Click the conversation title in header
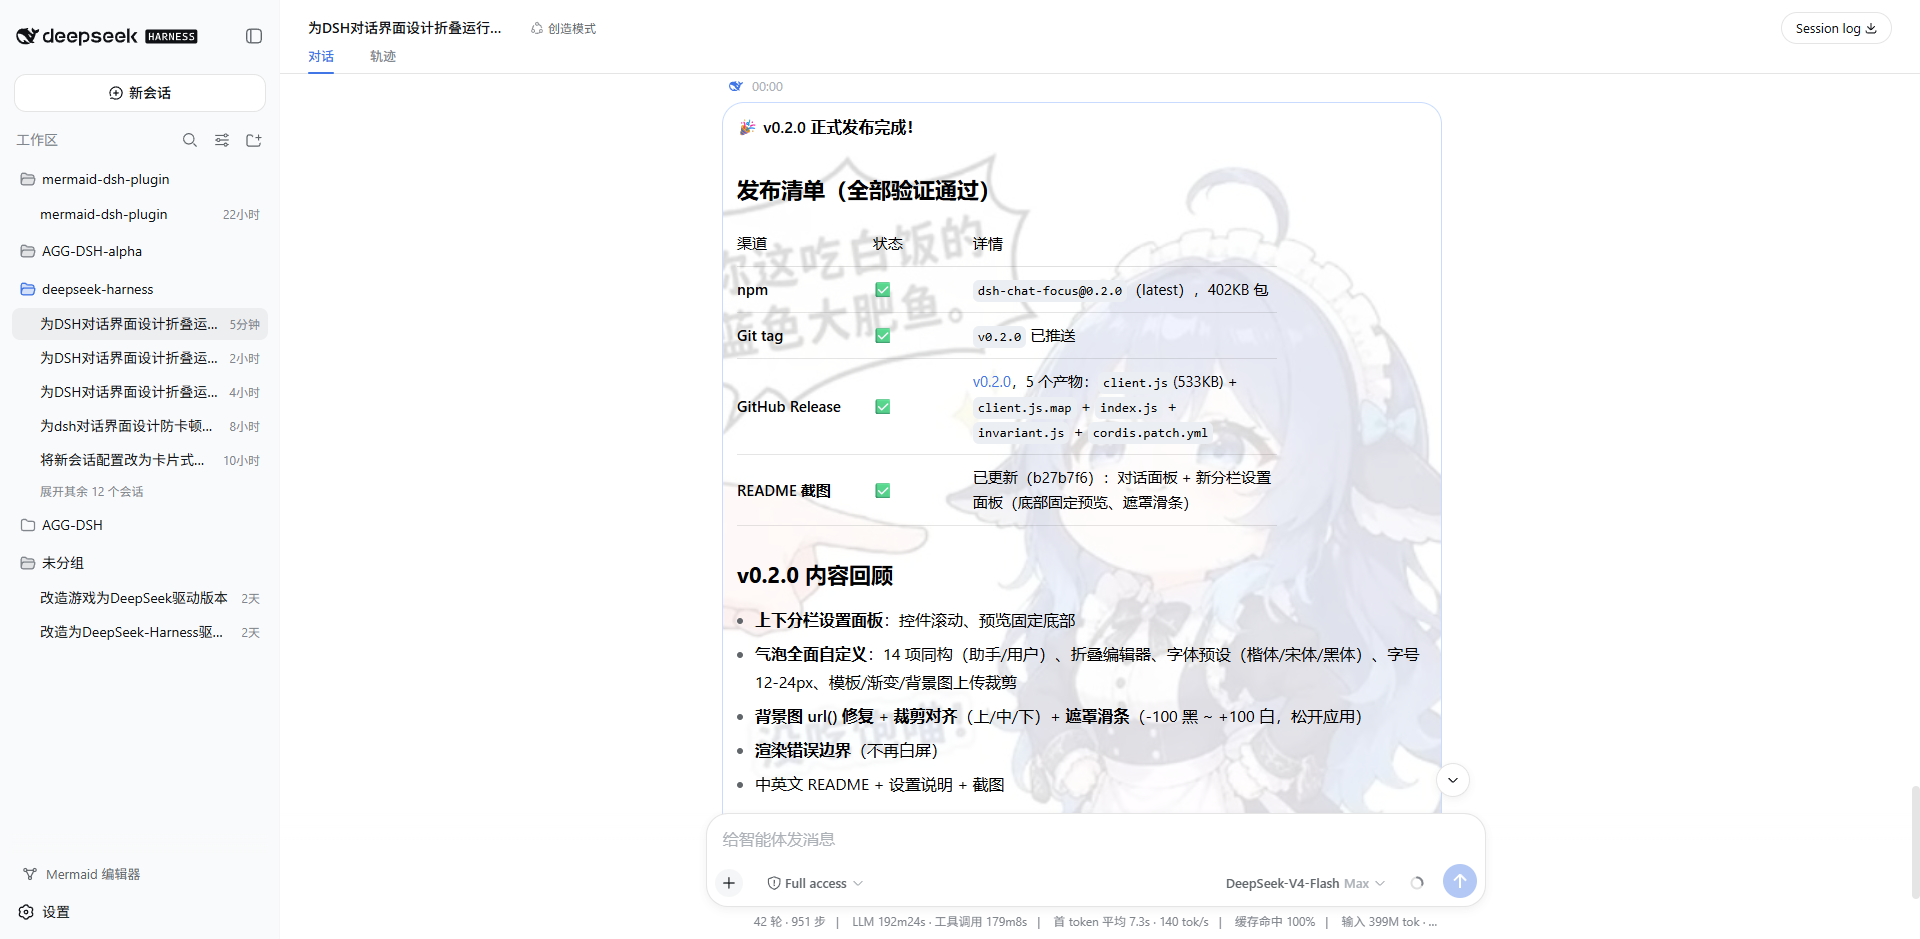1920x939 pixels. (405, 28)
